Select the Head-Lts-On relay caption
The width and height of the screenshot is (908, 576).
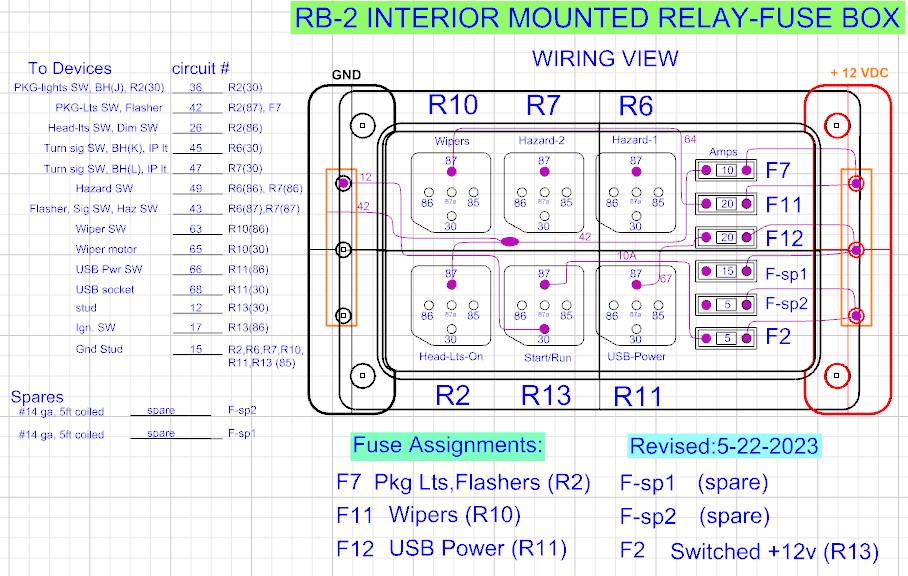click(x=451, y=357)
